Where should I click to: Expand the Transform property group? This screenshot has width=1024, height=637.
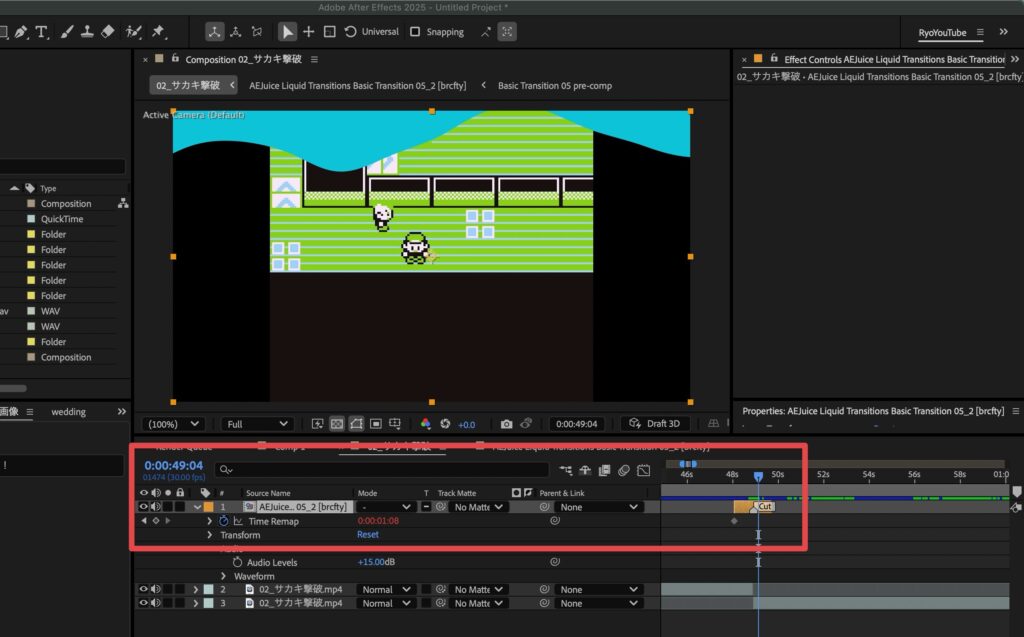210,535
